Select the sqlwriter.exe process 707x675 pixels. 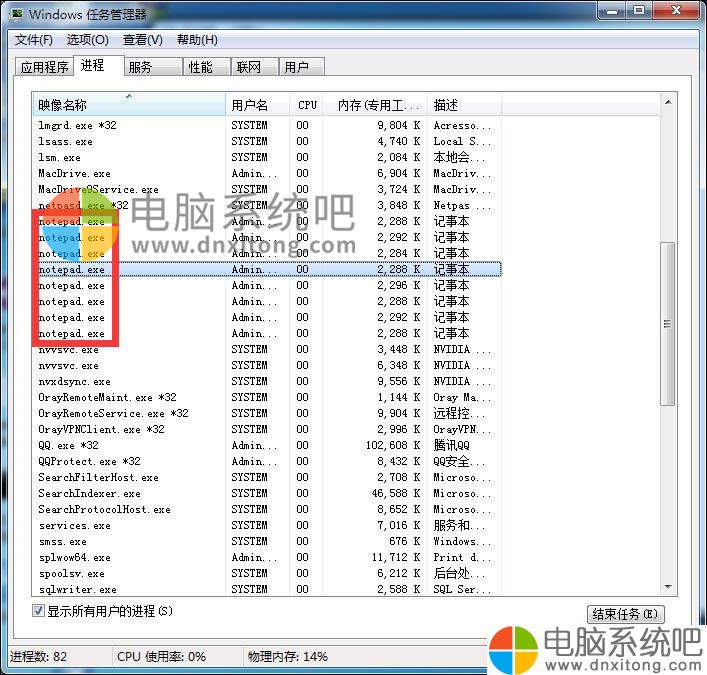pos(266,589)
